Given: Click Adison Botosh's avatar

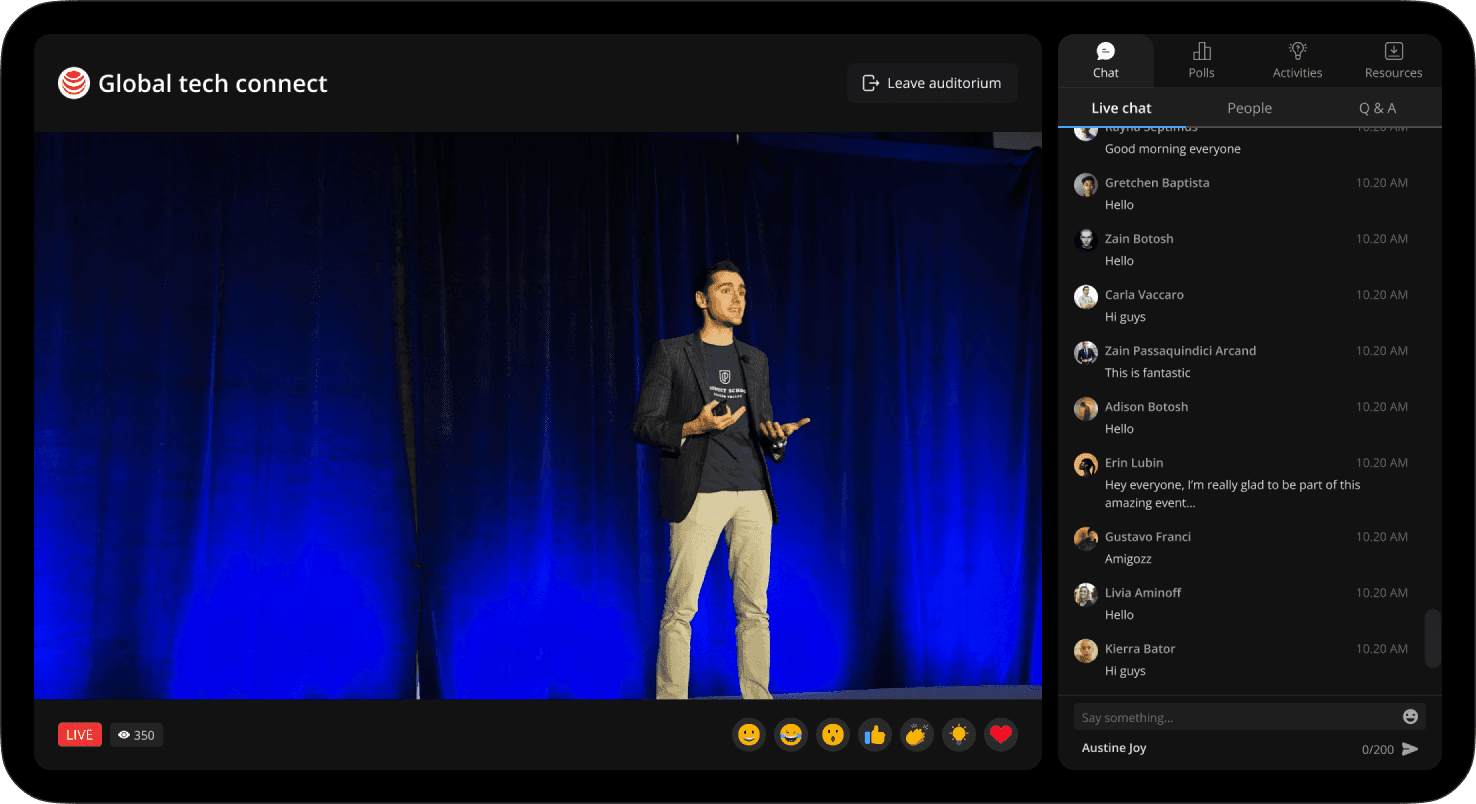Looking at the screenshot, I should click(x=1086, y=408).
